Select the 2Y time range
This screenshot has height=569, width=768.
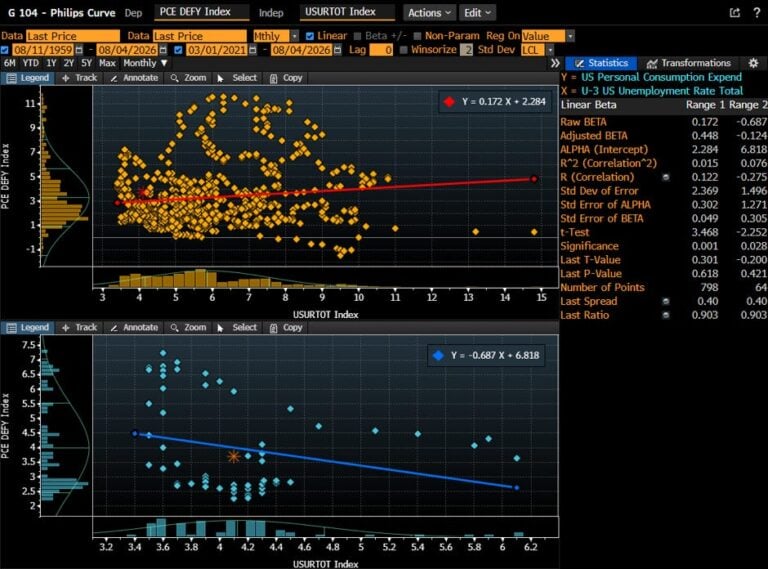pos(69,63)
